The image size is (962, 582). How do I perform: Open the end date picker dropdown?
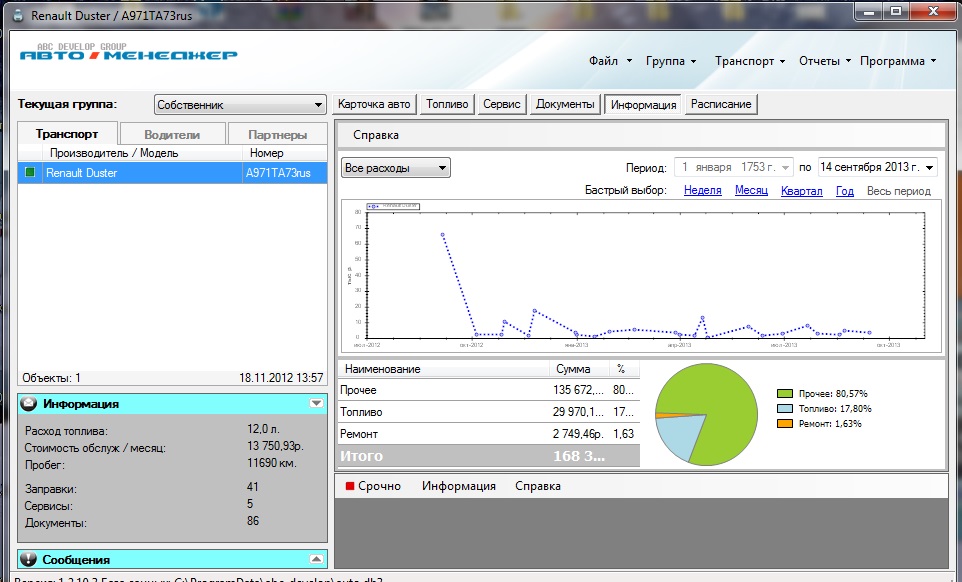tap(930, 167)
